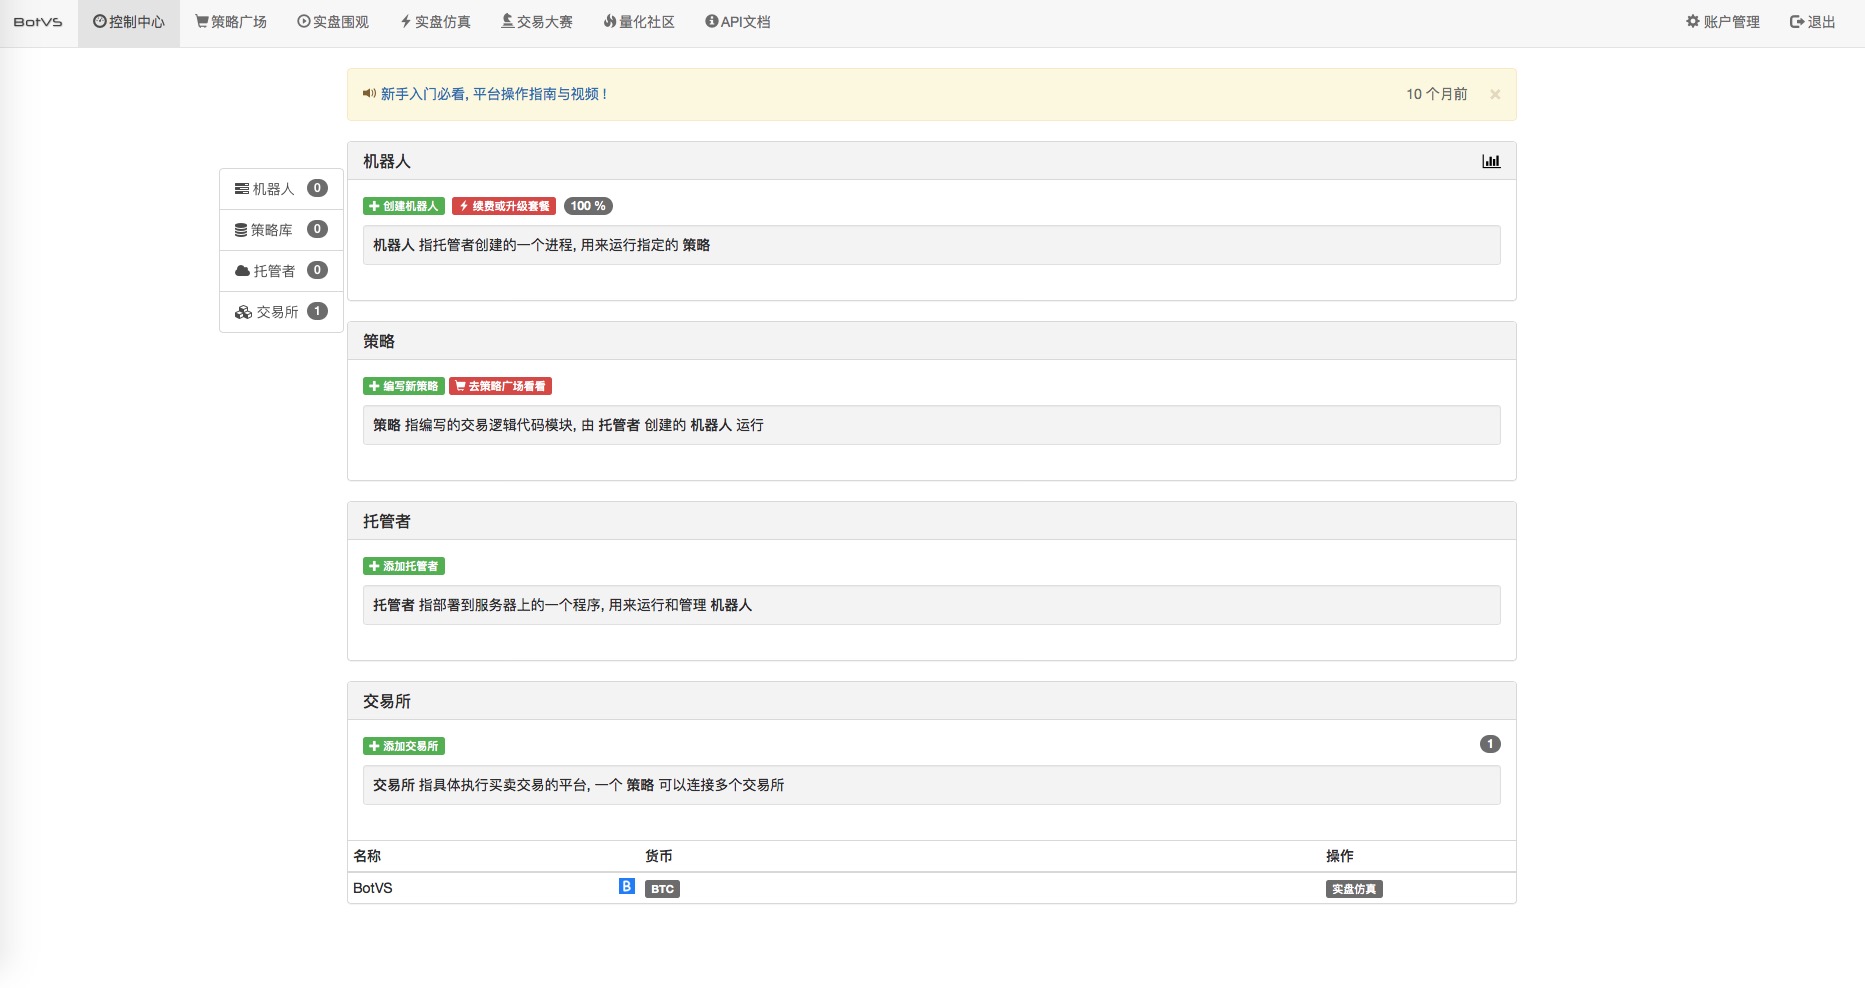Click the 1 badge beside sidebar 交易所
Screen dimensions: 1865x988
[317, 311]
